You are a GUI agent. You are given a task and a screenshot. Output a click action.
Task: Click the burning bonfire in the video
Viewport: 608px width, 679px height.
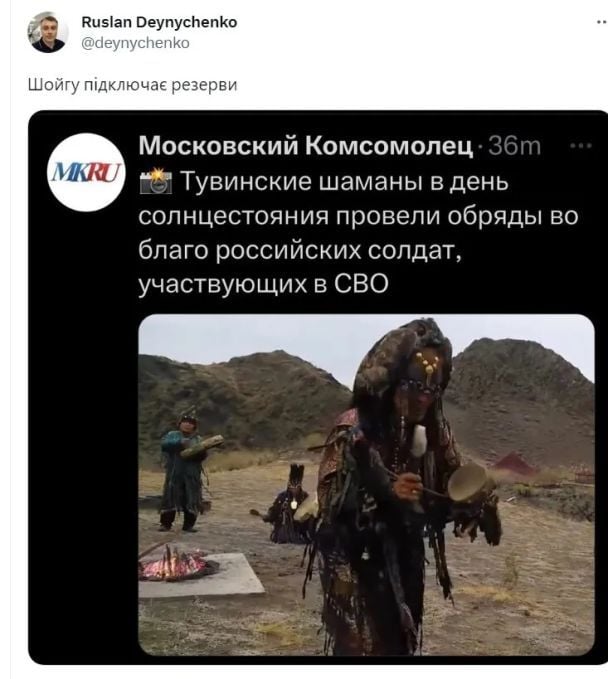175,564
